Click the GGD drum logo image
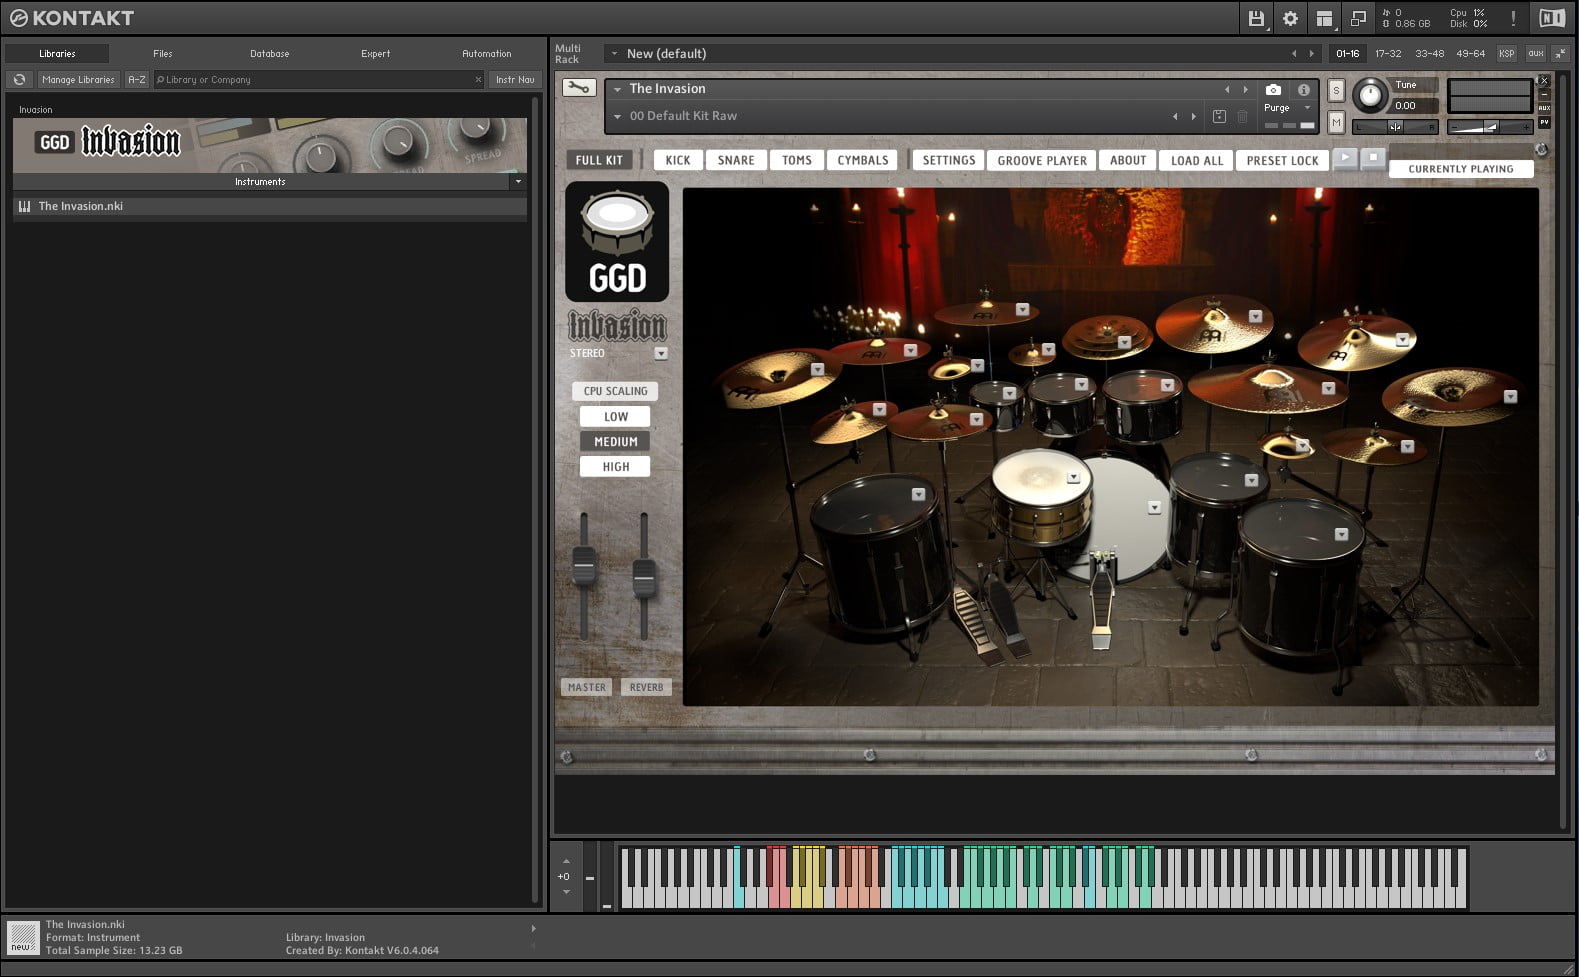Screen dimensions: 1579x977 coord(617,241)
